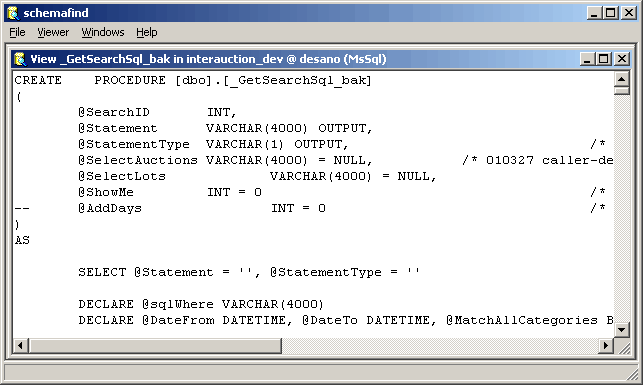This screenshot has height=385, width=643.
Task: Click the vertical scrollbar down arrow
Action: pos(622,329)
